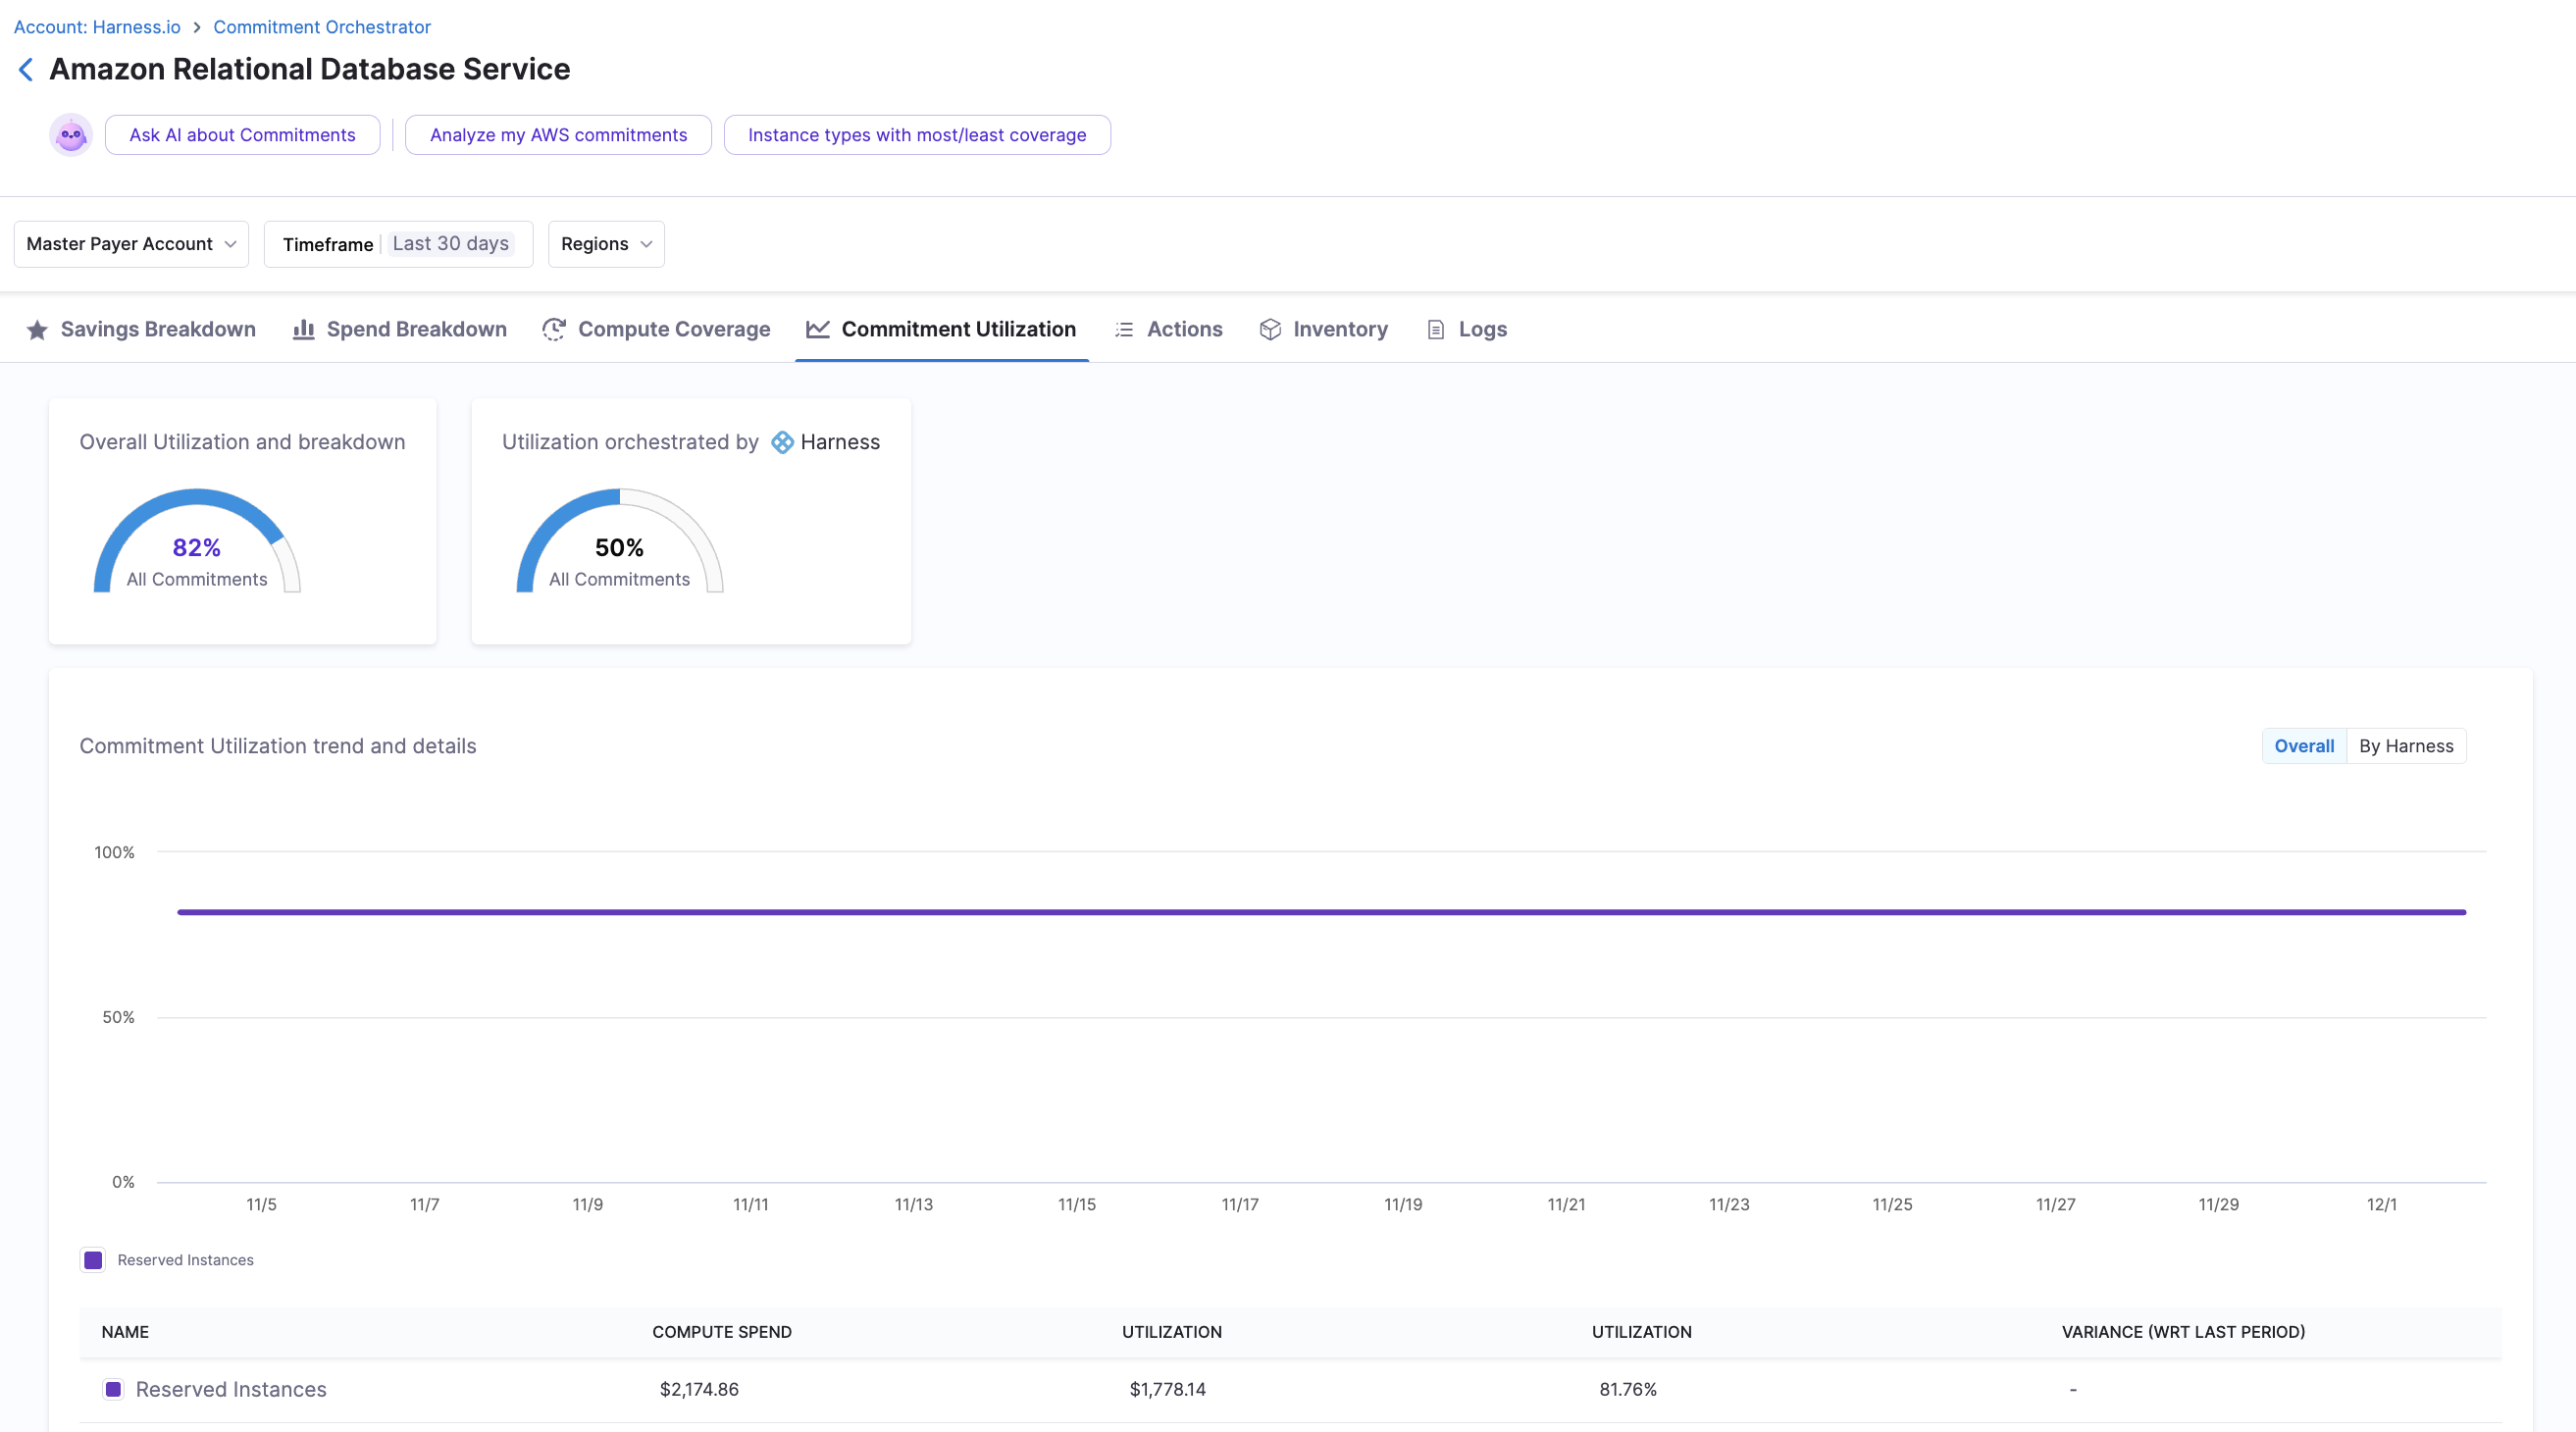Switch the trend chart to By Harness

coord(2405,746)
